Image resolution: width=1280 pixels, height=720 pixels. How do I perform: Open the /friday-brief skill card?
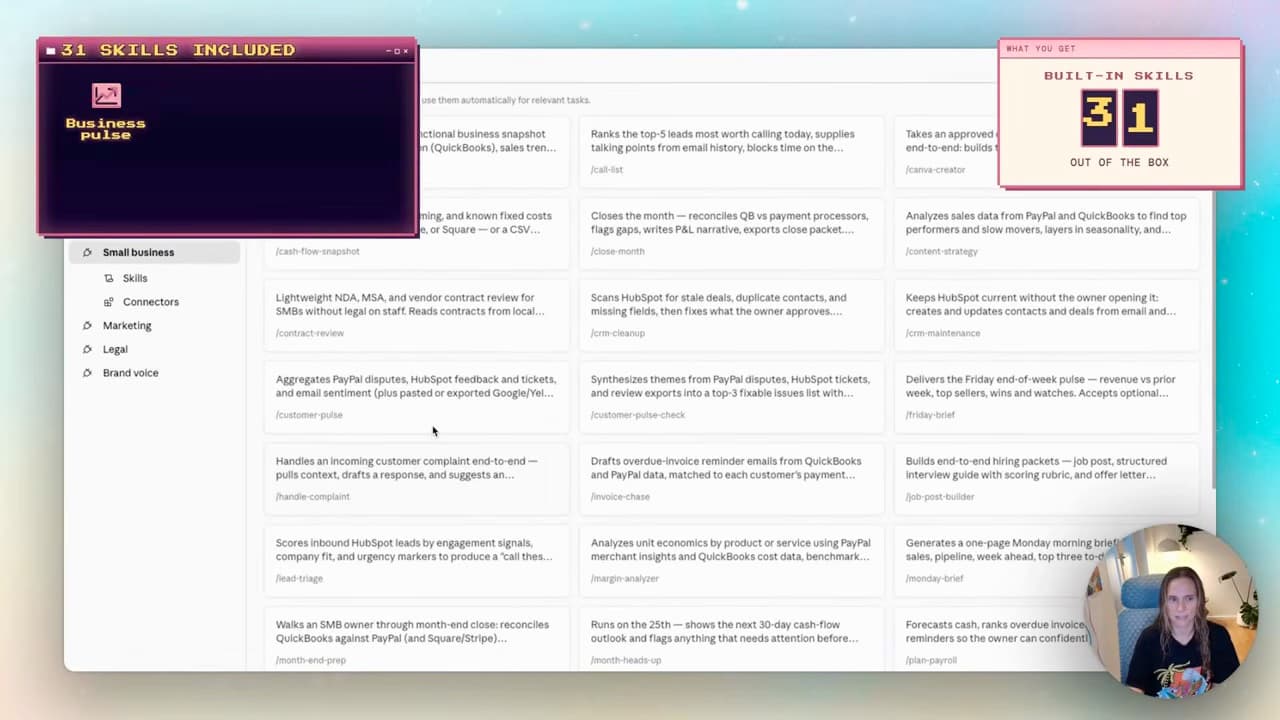(1047, 397)
